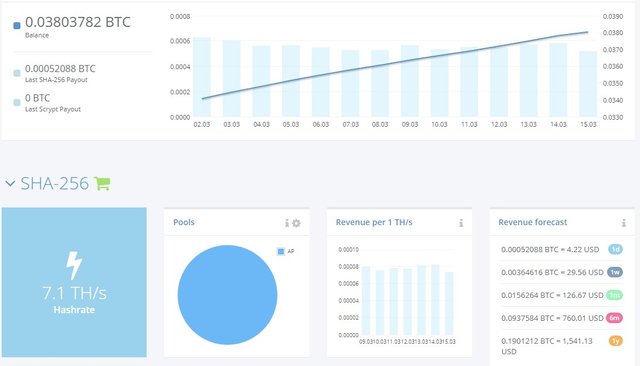Collapse the SHA-256 section chevron
The width and height of the screenshot is (640, 366).
[10, 184]
